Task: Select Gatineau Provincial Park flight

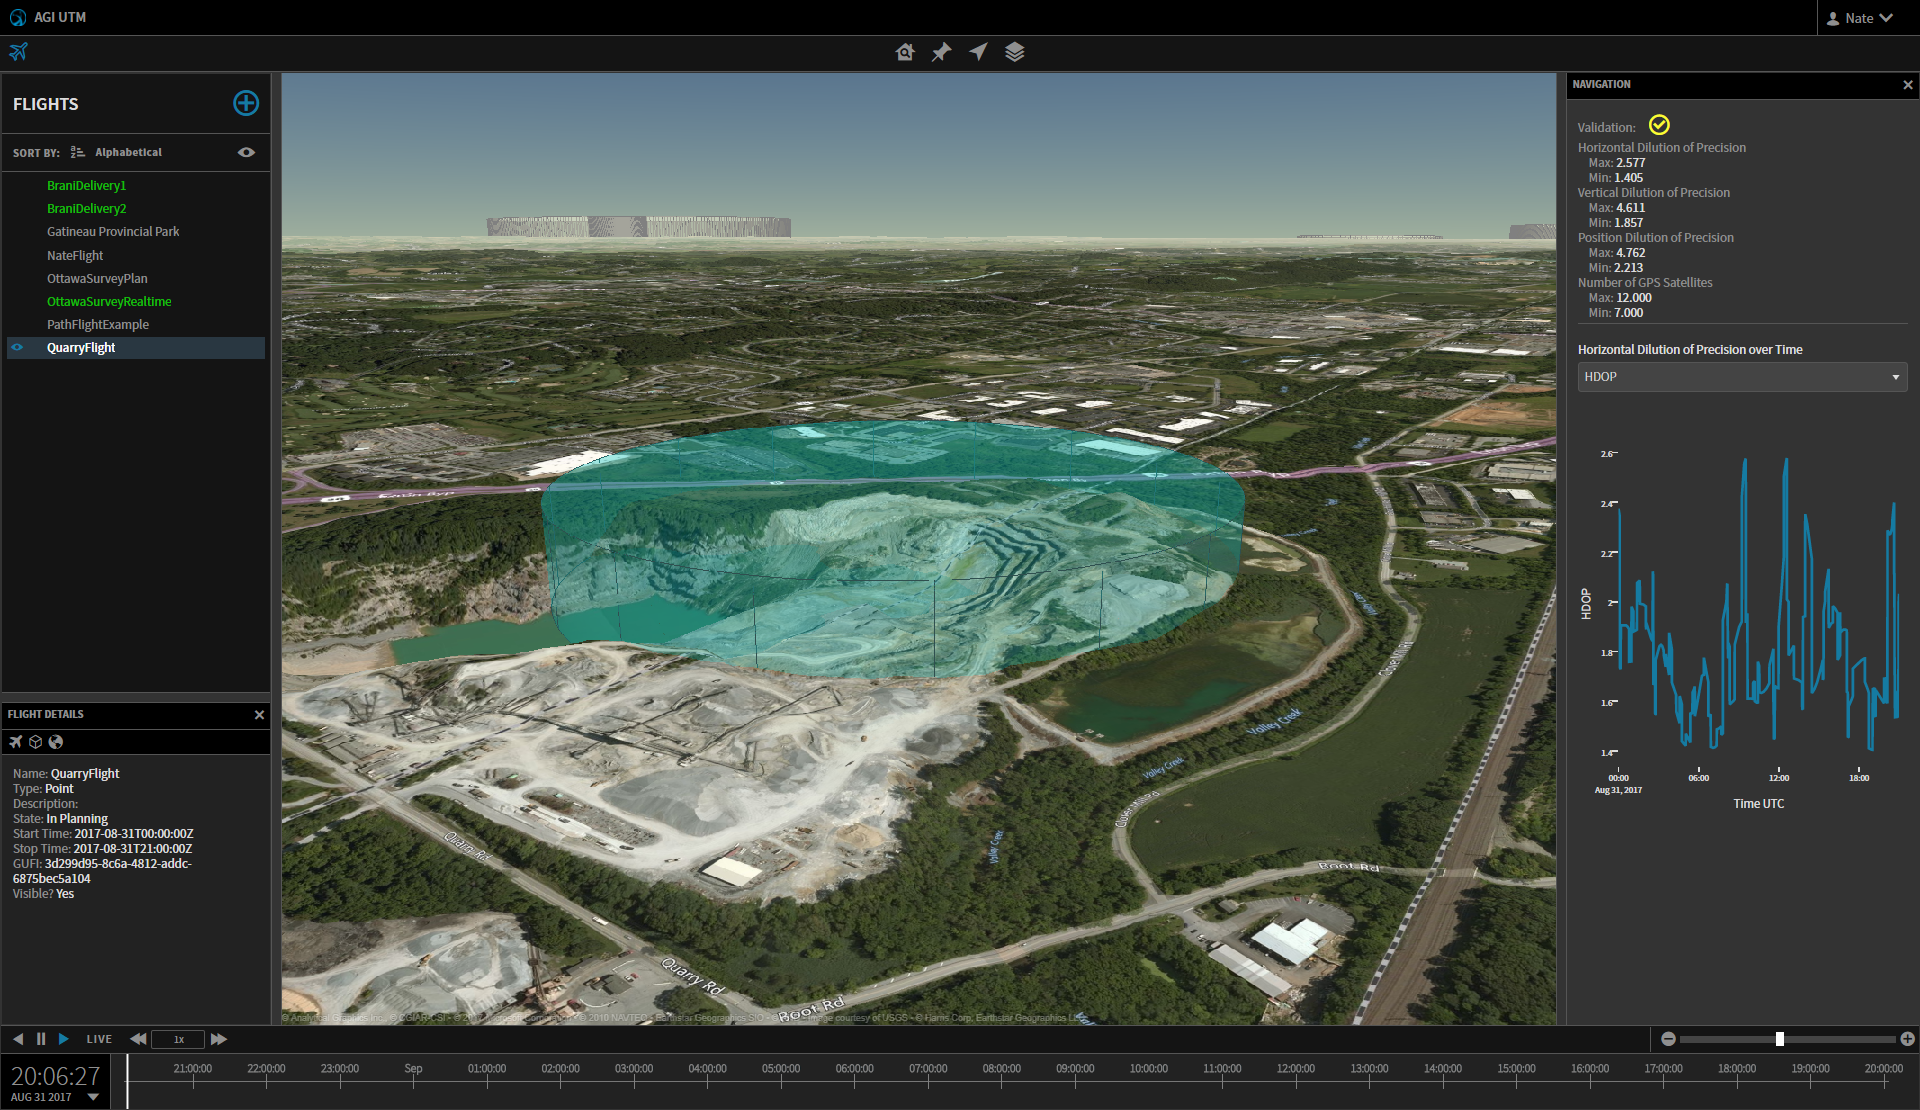Action: click(113, 232)
